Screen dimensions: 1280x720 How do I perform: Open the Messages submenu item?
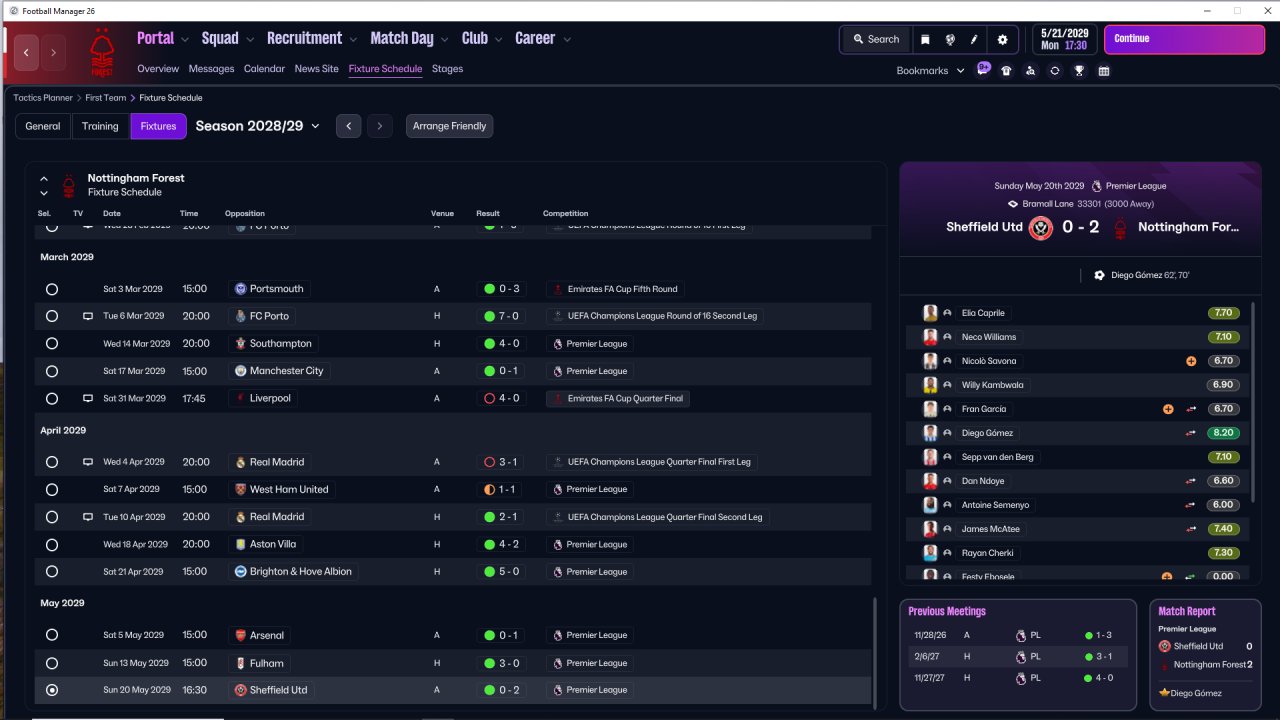tap(211, 69)
